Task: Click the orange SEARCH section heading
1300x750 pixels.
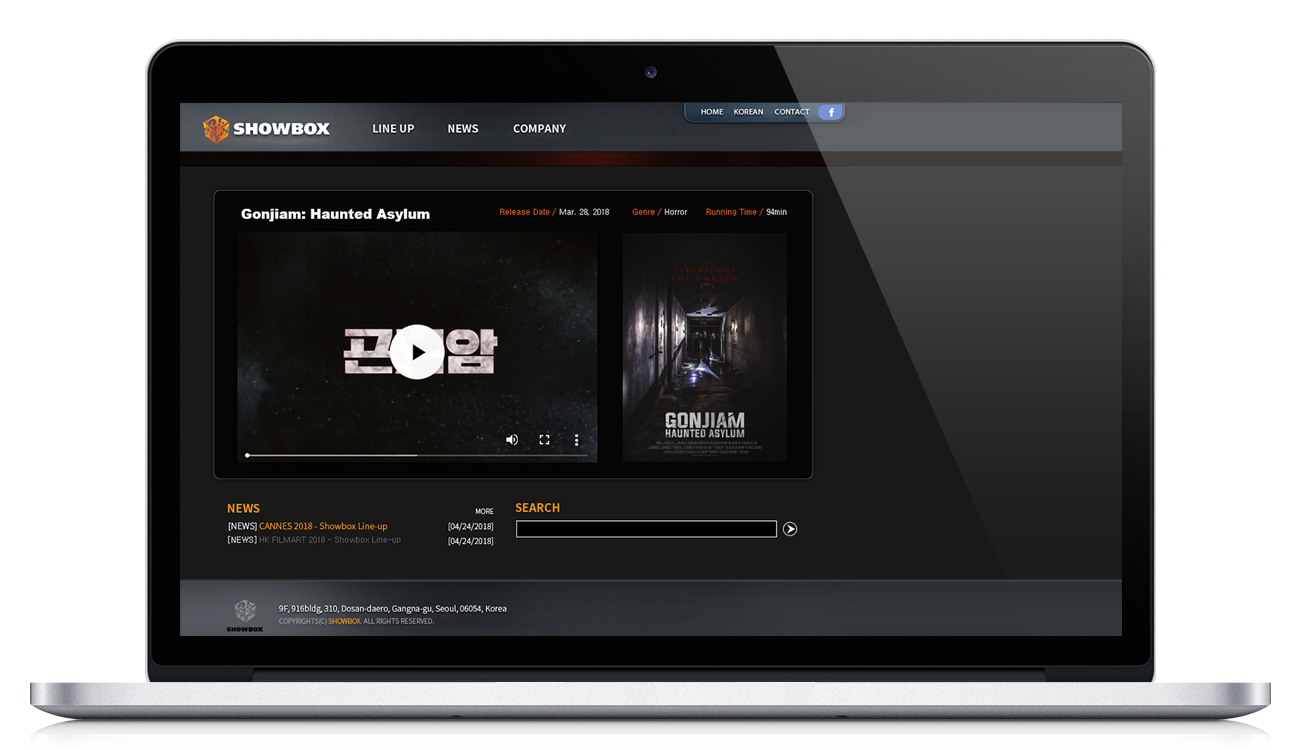Action: [x=537, y=508]
